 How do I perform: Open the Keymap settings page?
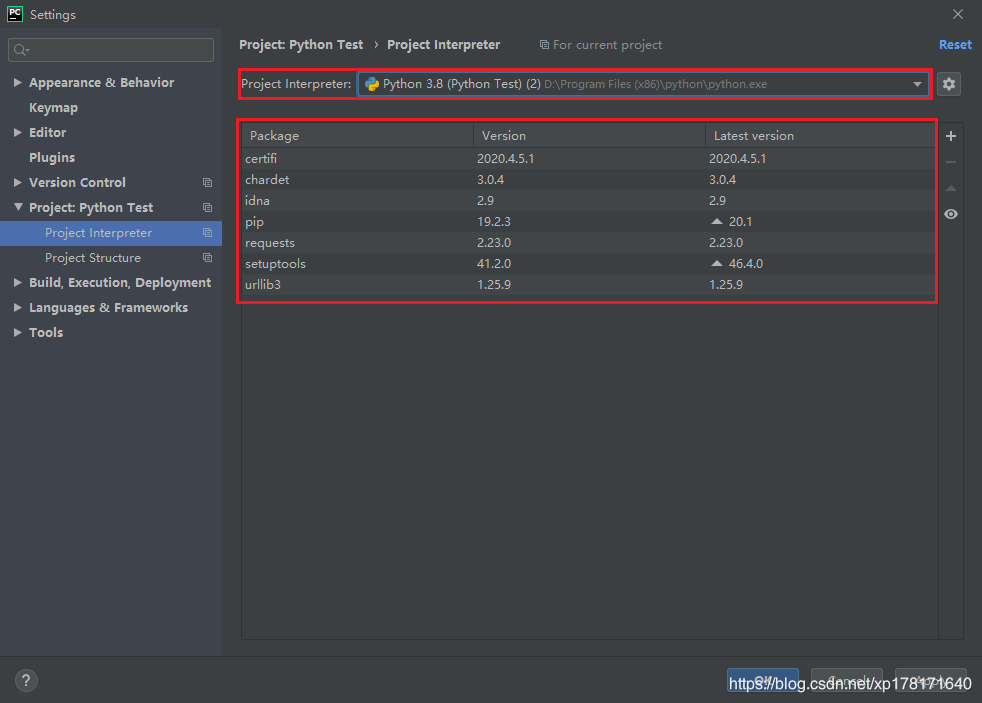53,108
